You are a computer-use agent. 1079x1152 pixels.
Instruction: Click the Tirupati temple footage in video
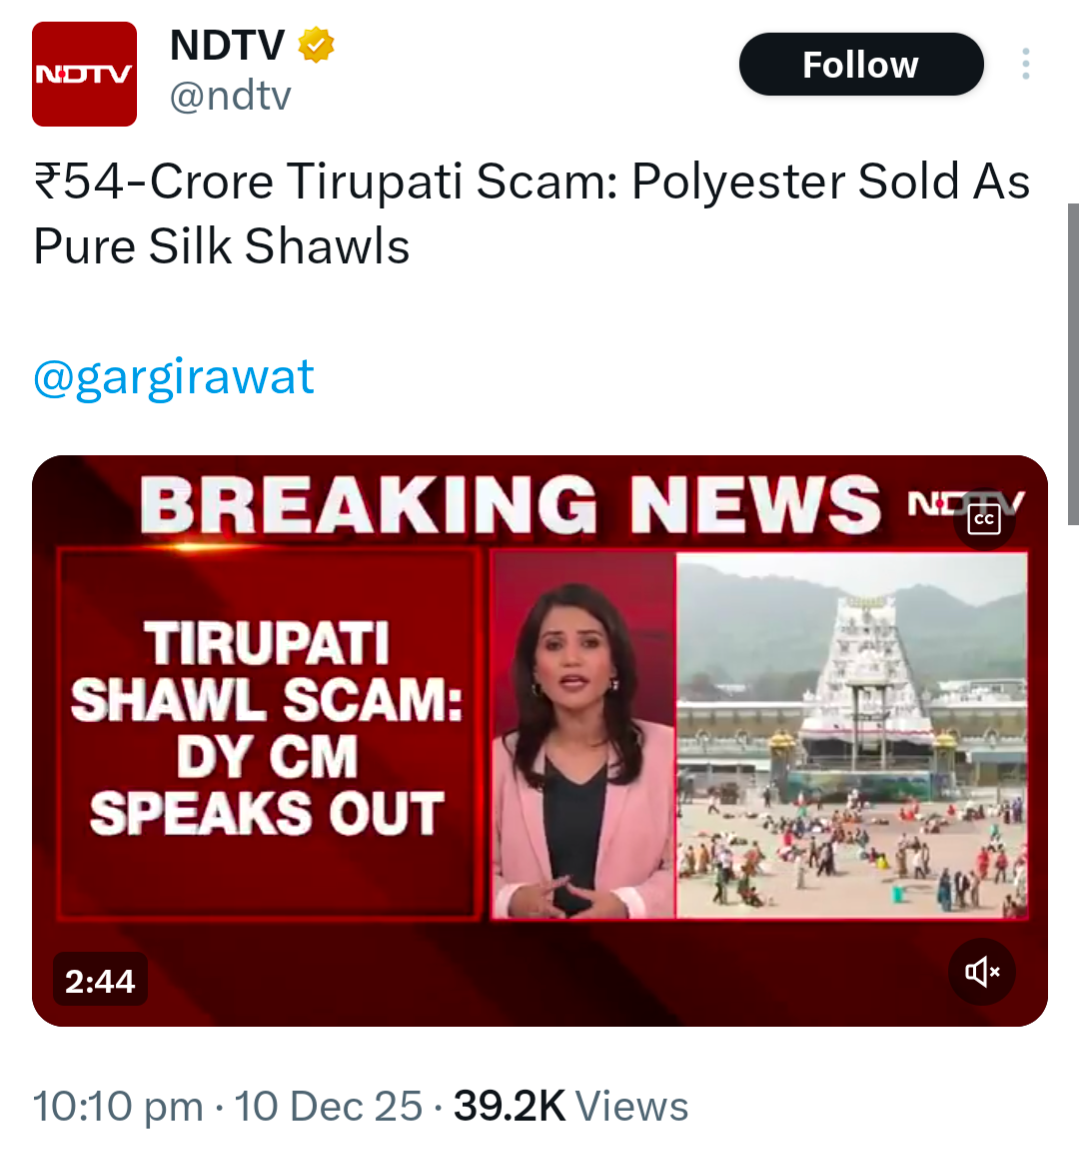851,735
